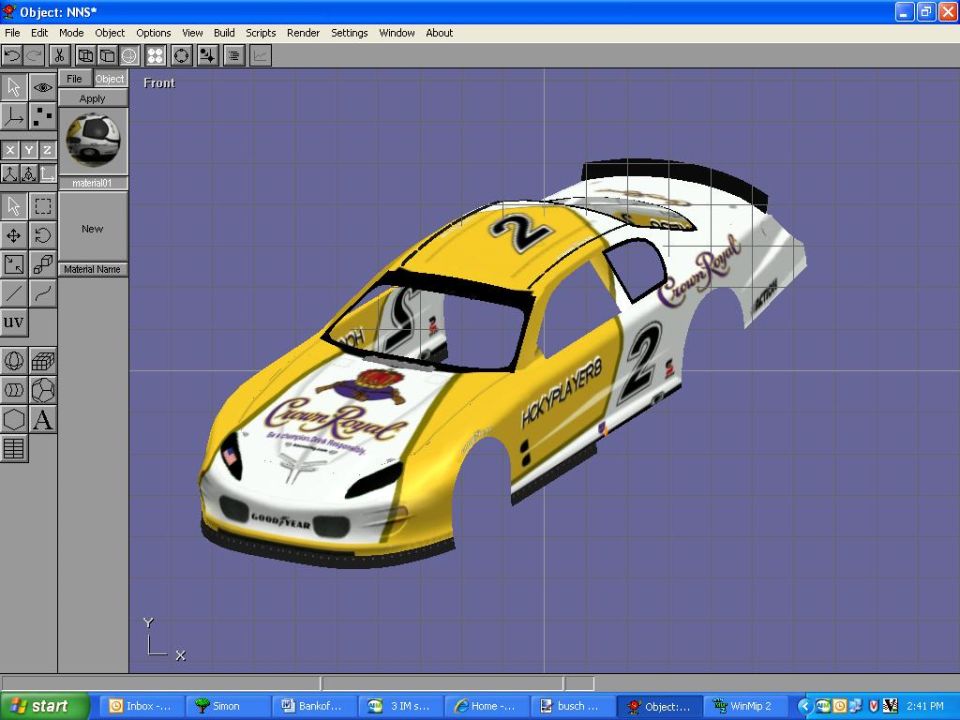Viewport: 960px width, 720px height.
Task: Toggle the Y axis lock
Action: [x=29, y=150]
